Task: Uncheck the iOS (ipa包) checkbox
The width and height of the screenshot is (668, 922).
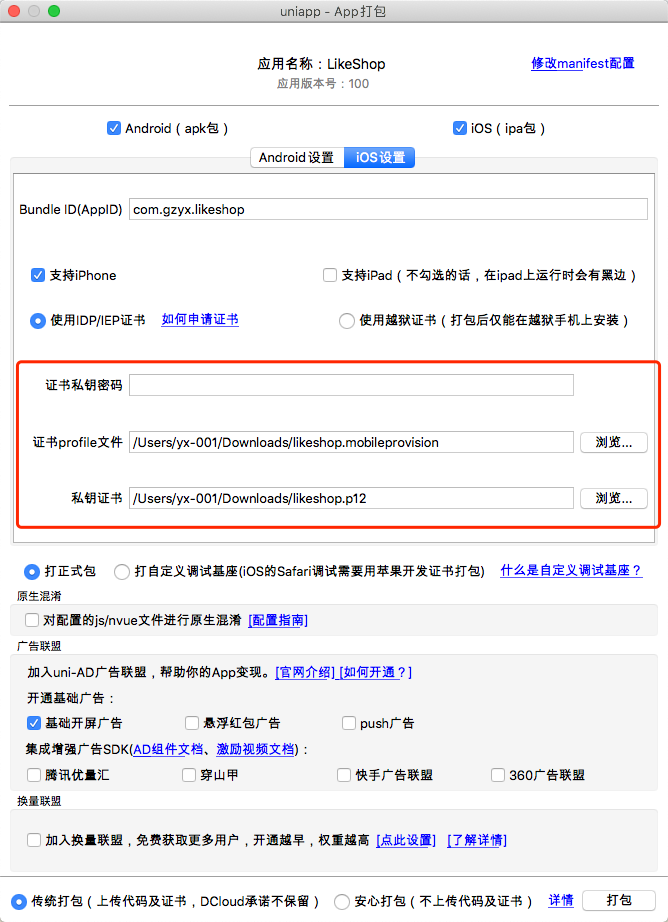Action: pos(460,128)
